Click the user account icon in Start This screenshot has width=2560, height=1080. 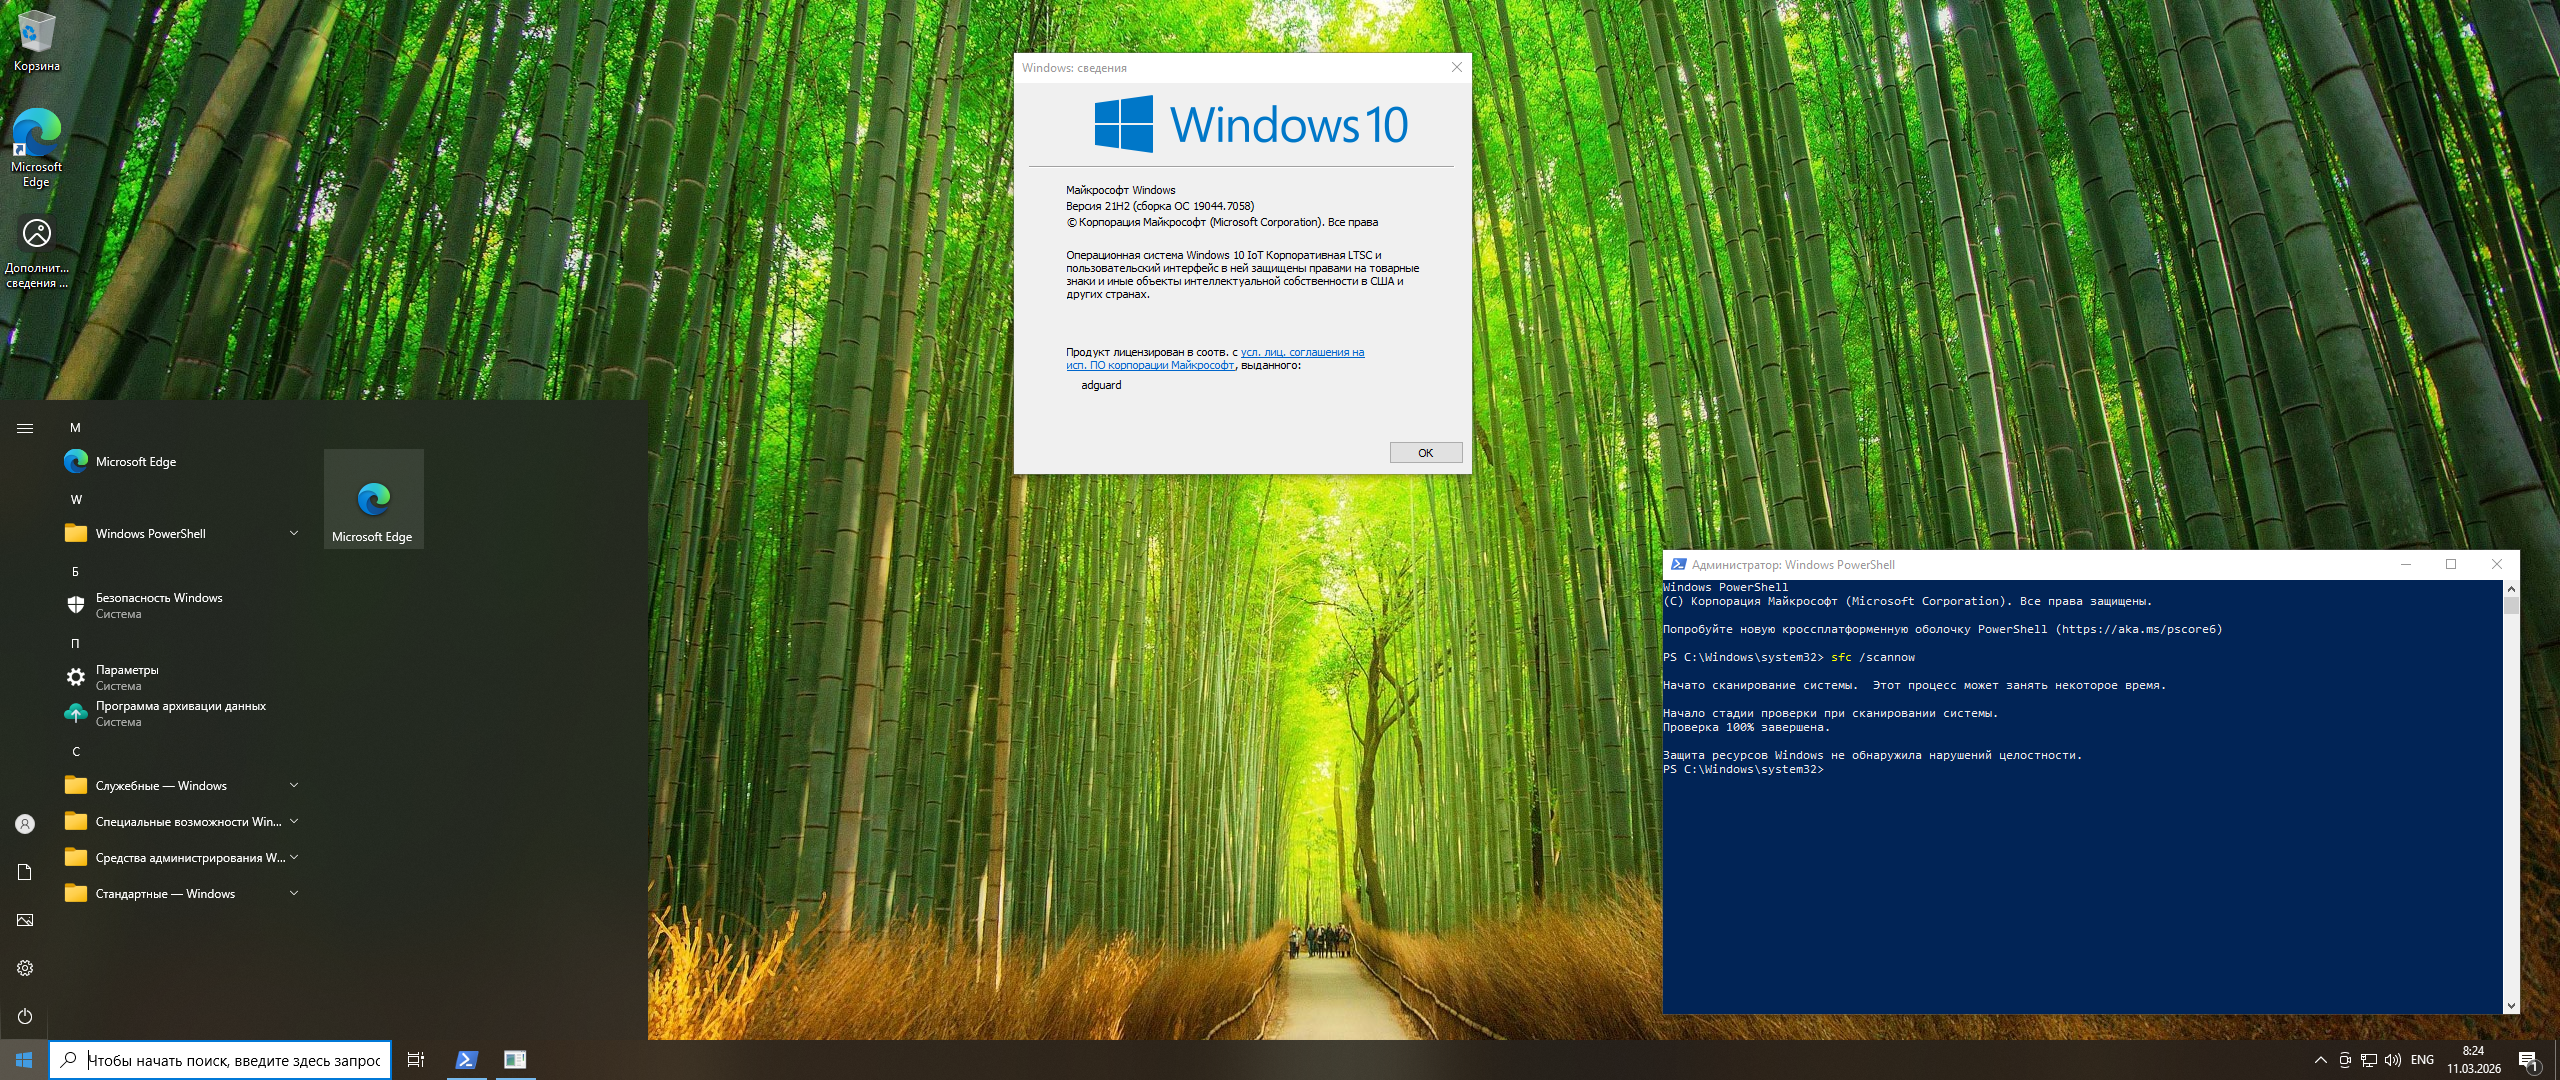[x=25, y=824]
